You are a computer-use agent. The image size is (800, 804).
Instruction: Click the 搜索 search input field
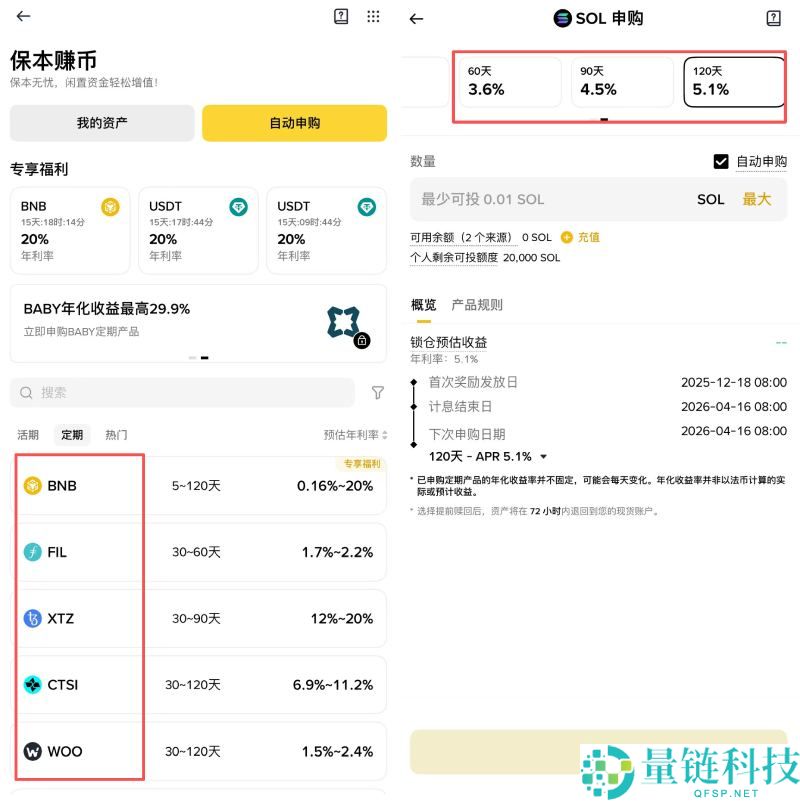(180, 394)
